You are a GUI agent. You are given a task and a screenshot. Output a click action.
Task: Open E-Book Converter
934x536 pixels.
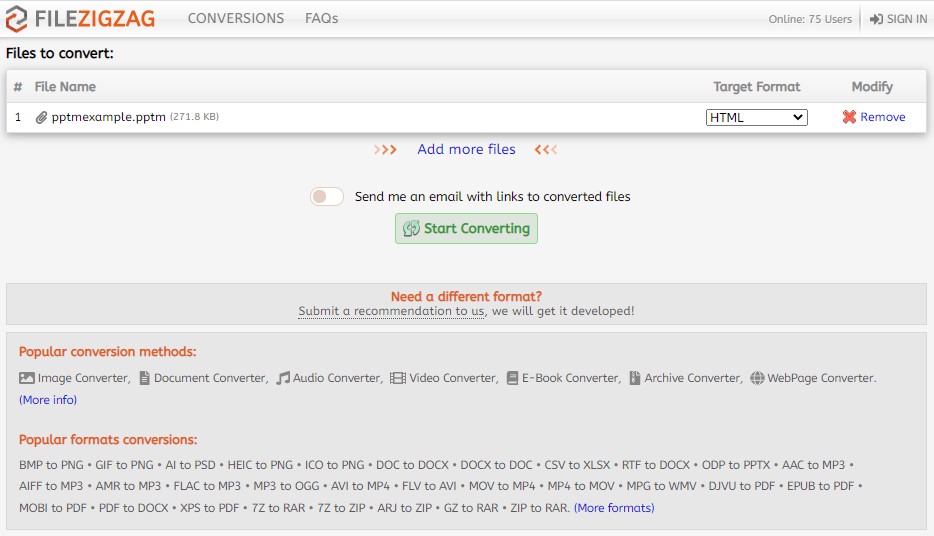click(x=571, y=378)
